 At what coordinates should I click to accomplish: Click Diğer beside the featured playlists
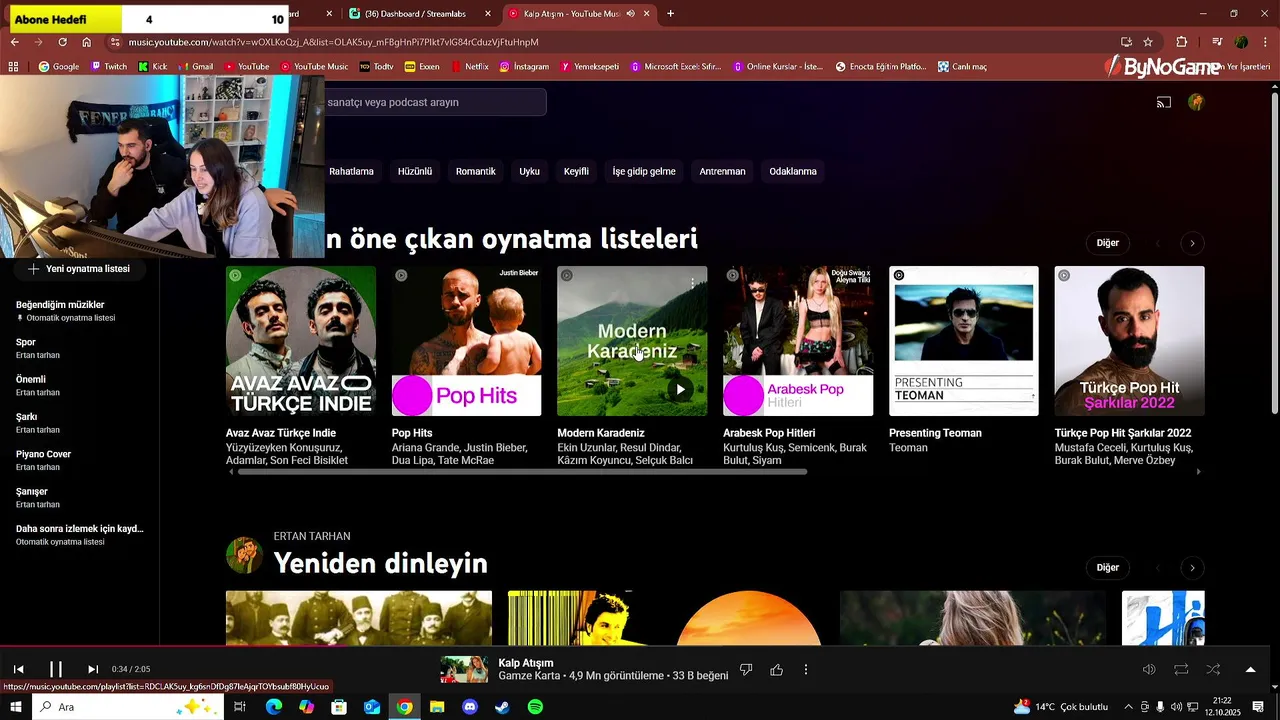point(1108,243)
